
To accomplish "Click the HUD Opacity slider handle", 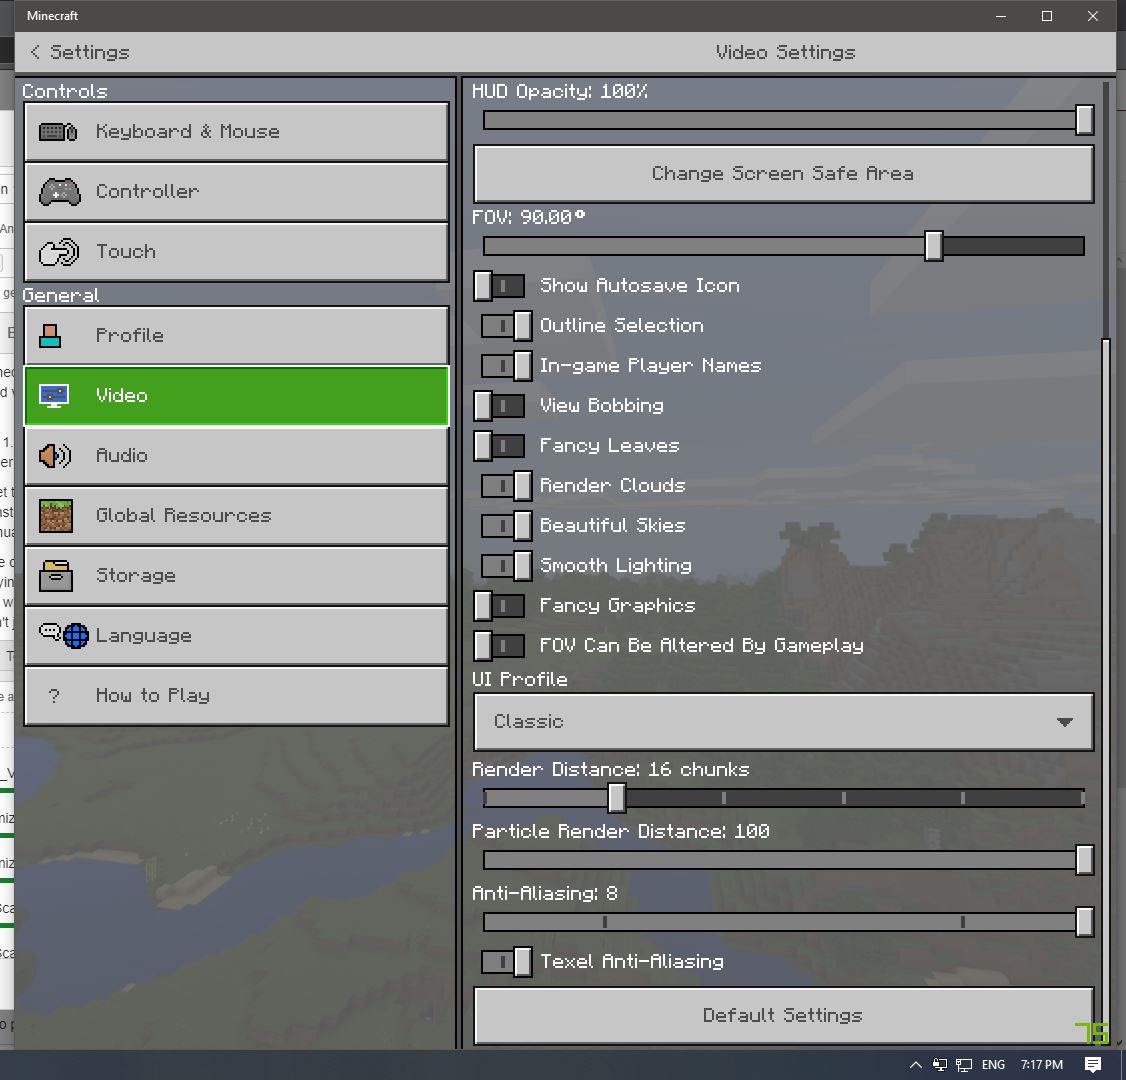I will (1084, 120).
